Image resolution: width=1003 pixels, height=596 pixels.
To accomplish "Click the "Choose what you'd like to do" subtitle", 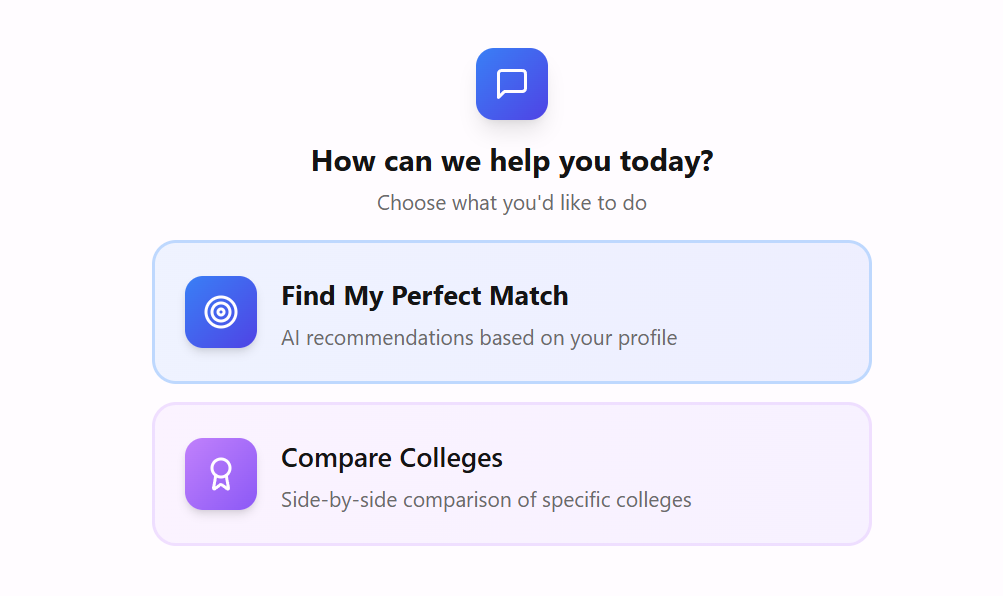I will 512,203.
